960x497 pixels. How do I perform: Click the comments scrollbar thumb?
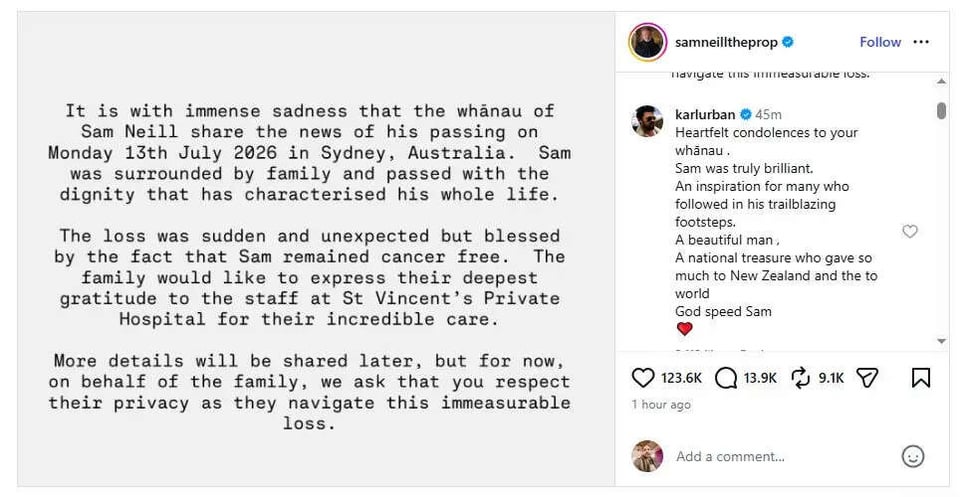941,110
